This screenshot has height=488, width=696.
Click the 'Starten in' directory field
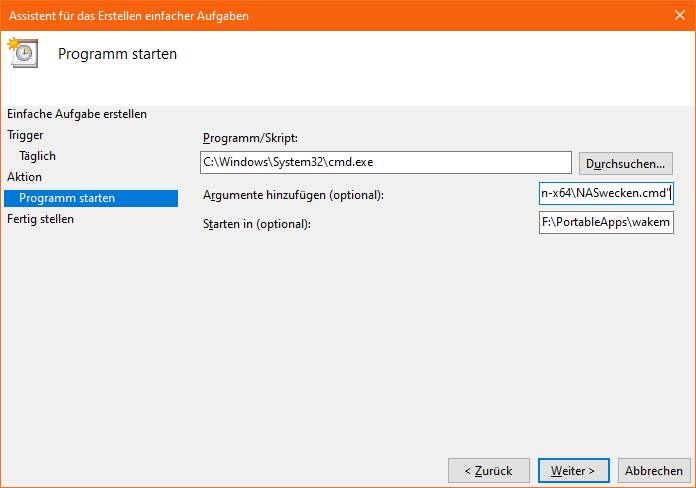(x=606, y=222)
